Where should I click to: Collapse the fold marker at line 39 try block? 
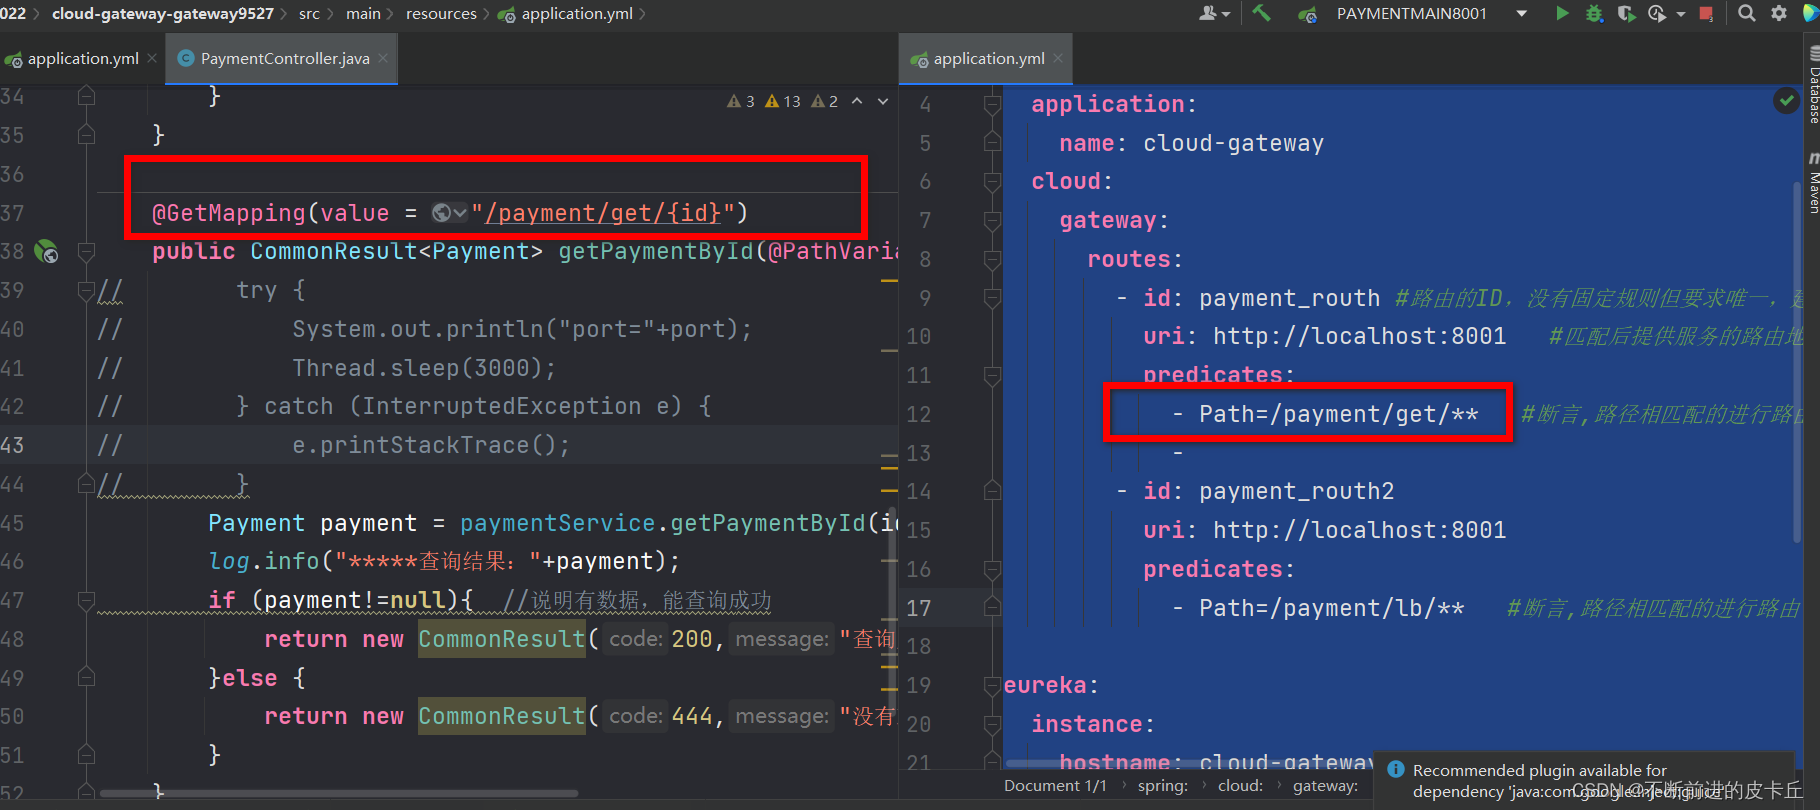pyautogui.click(x=86, y=290)
